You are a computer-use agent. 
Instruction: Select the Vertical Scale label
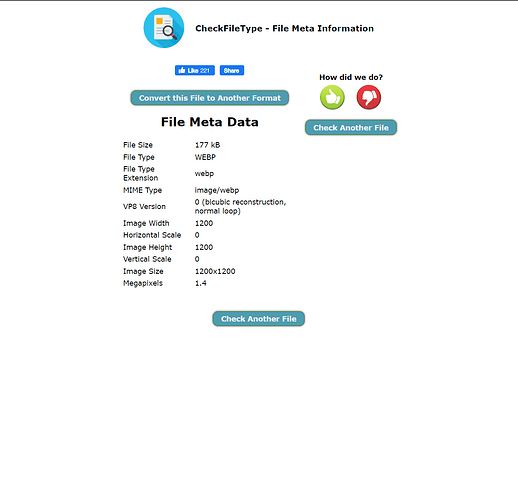[147, 259]
